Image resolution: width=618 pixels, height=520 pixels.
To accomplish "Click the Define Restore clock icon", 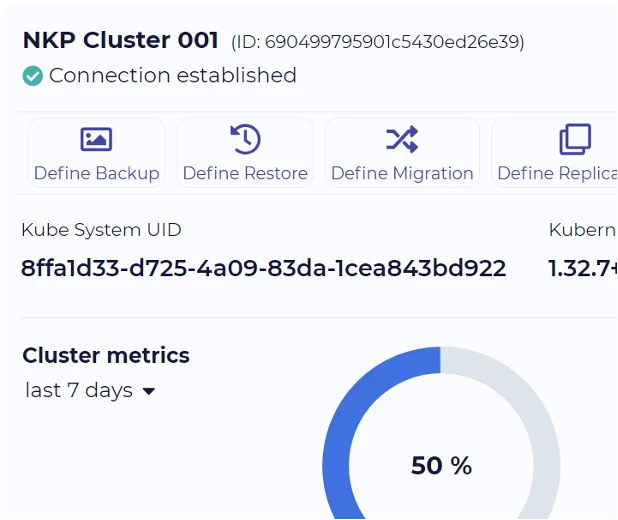I will click(245, 139).
